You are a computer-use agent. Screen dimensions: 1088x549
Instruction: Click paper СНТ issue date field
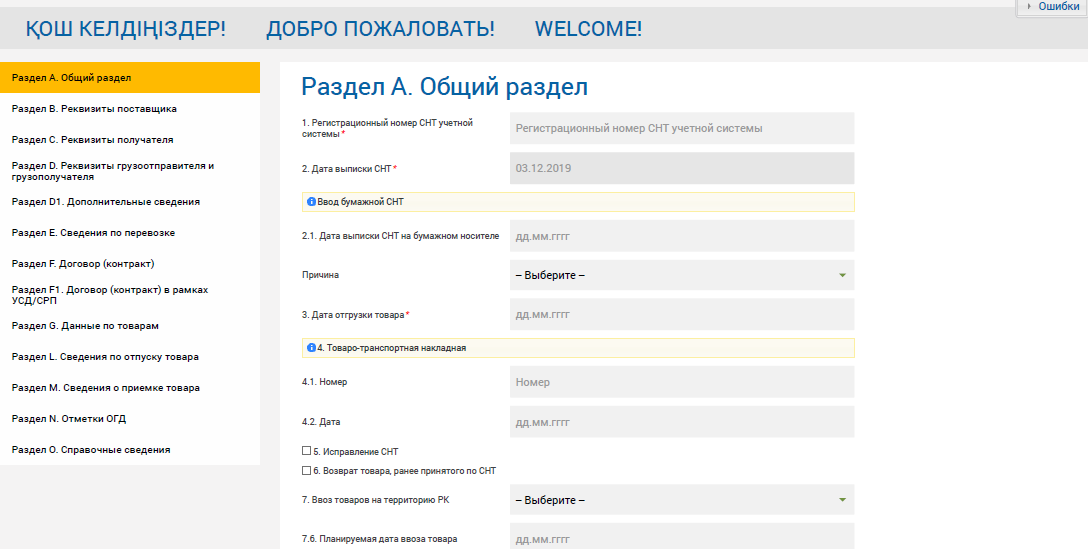tap(682, 237)
